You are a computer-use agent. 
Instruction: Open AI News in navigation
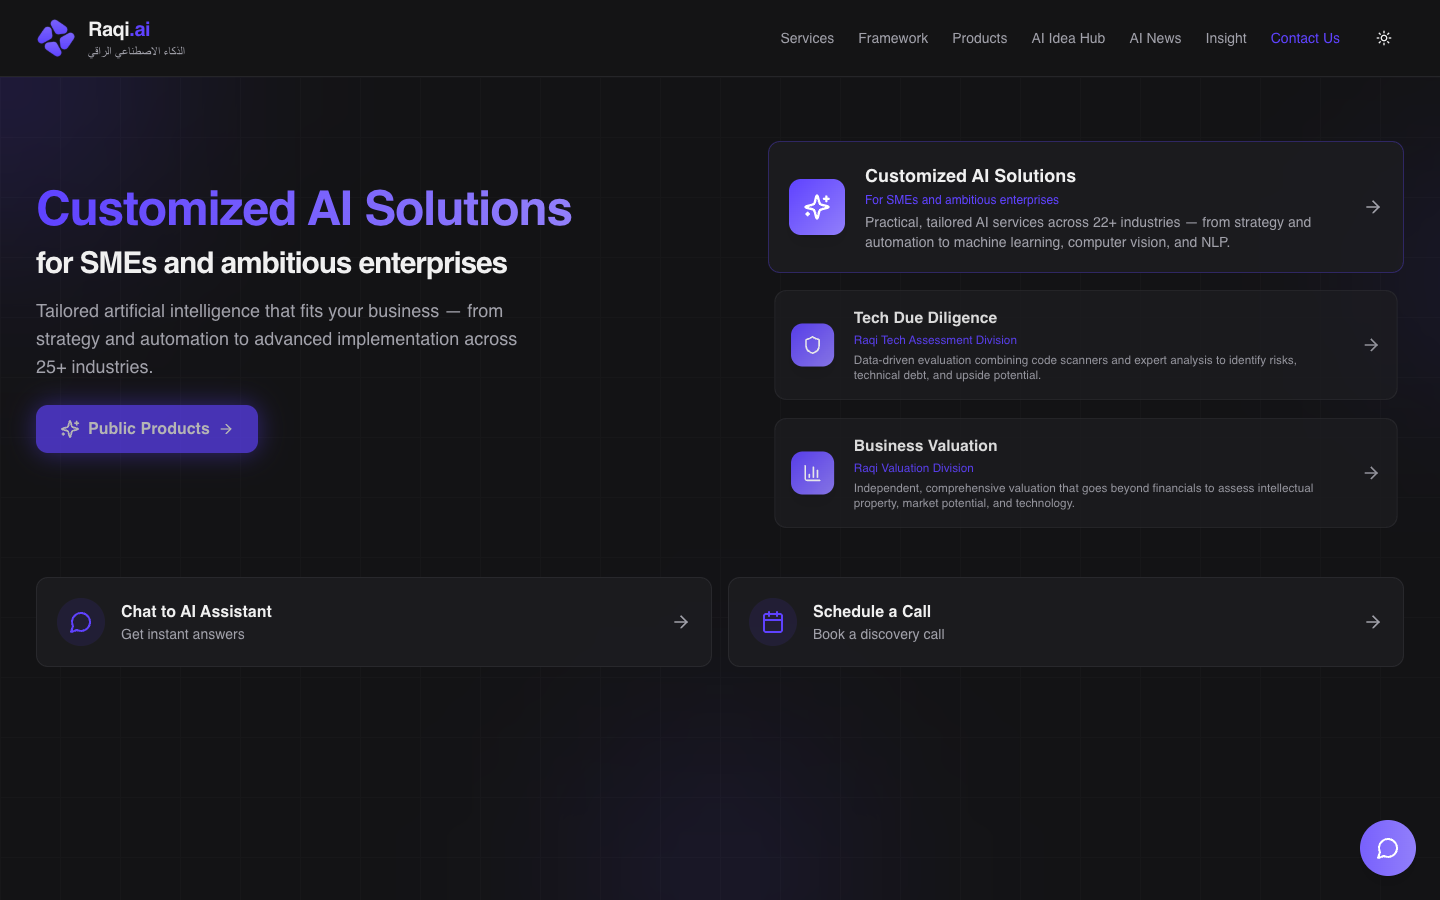1155,38
